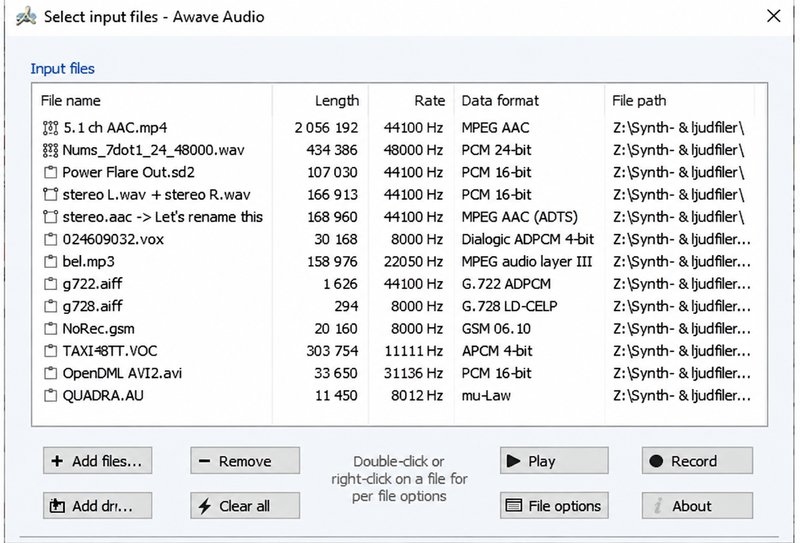Click the length value 303 754
Image resolution: width=800 pixels, height=543 pixels.
pos(332,351)
